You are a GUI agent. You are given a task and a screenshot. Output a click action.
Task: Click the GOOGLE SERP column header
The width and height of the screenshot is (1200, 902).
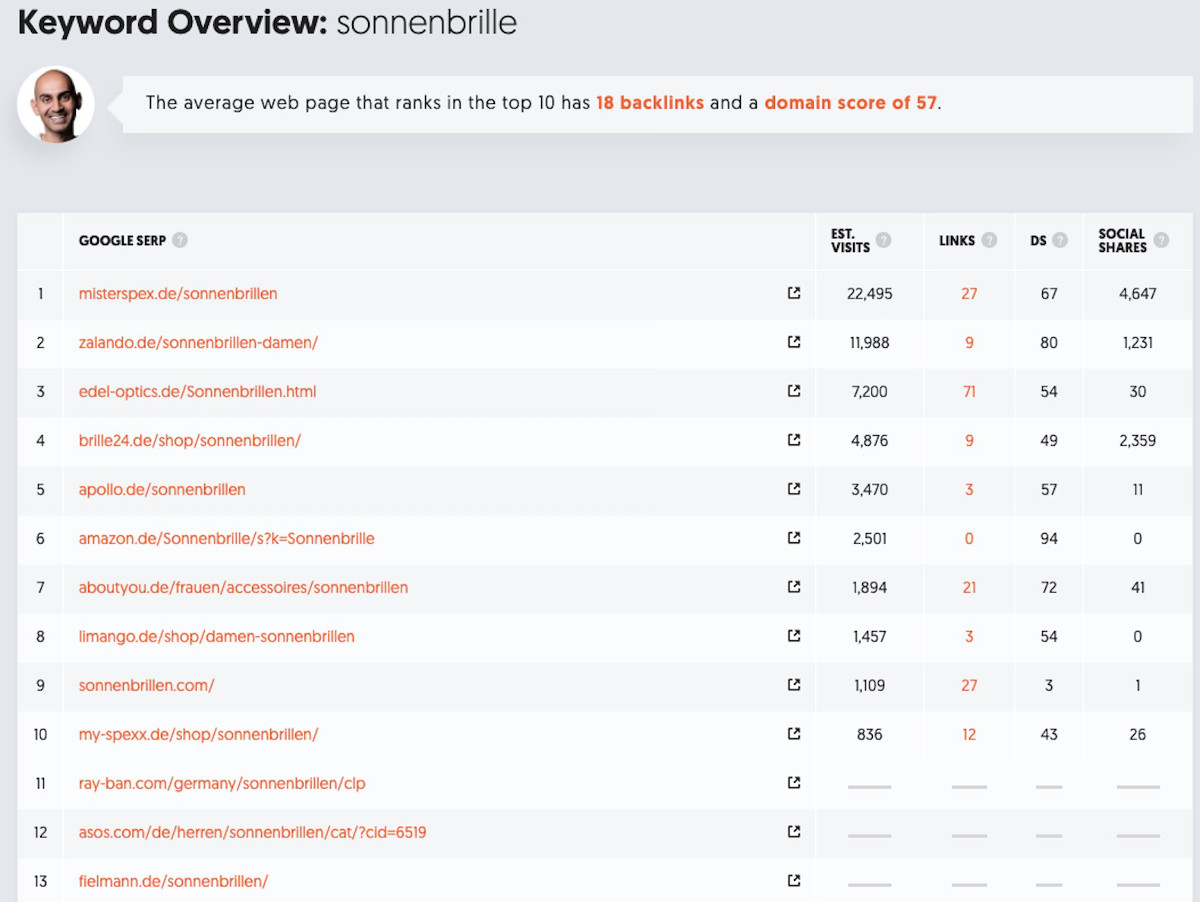[x=122, y=241]
